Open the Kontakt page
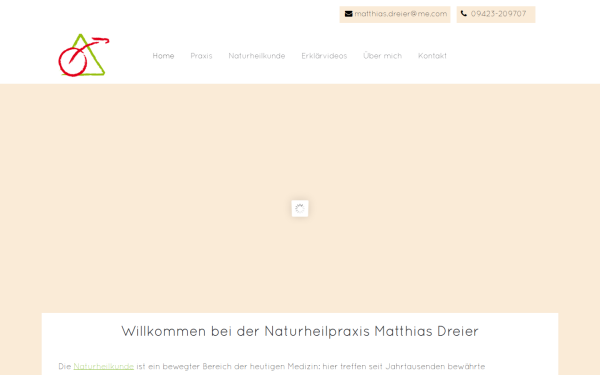Viewport: 600px width, 375px height. (432, 56)
